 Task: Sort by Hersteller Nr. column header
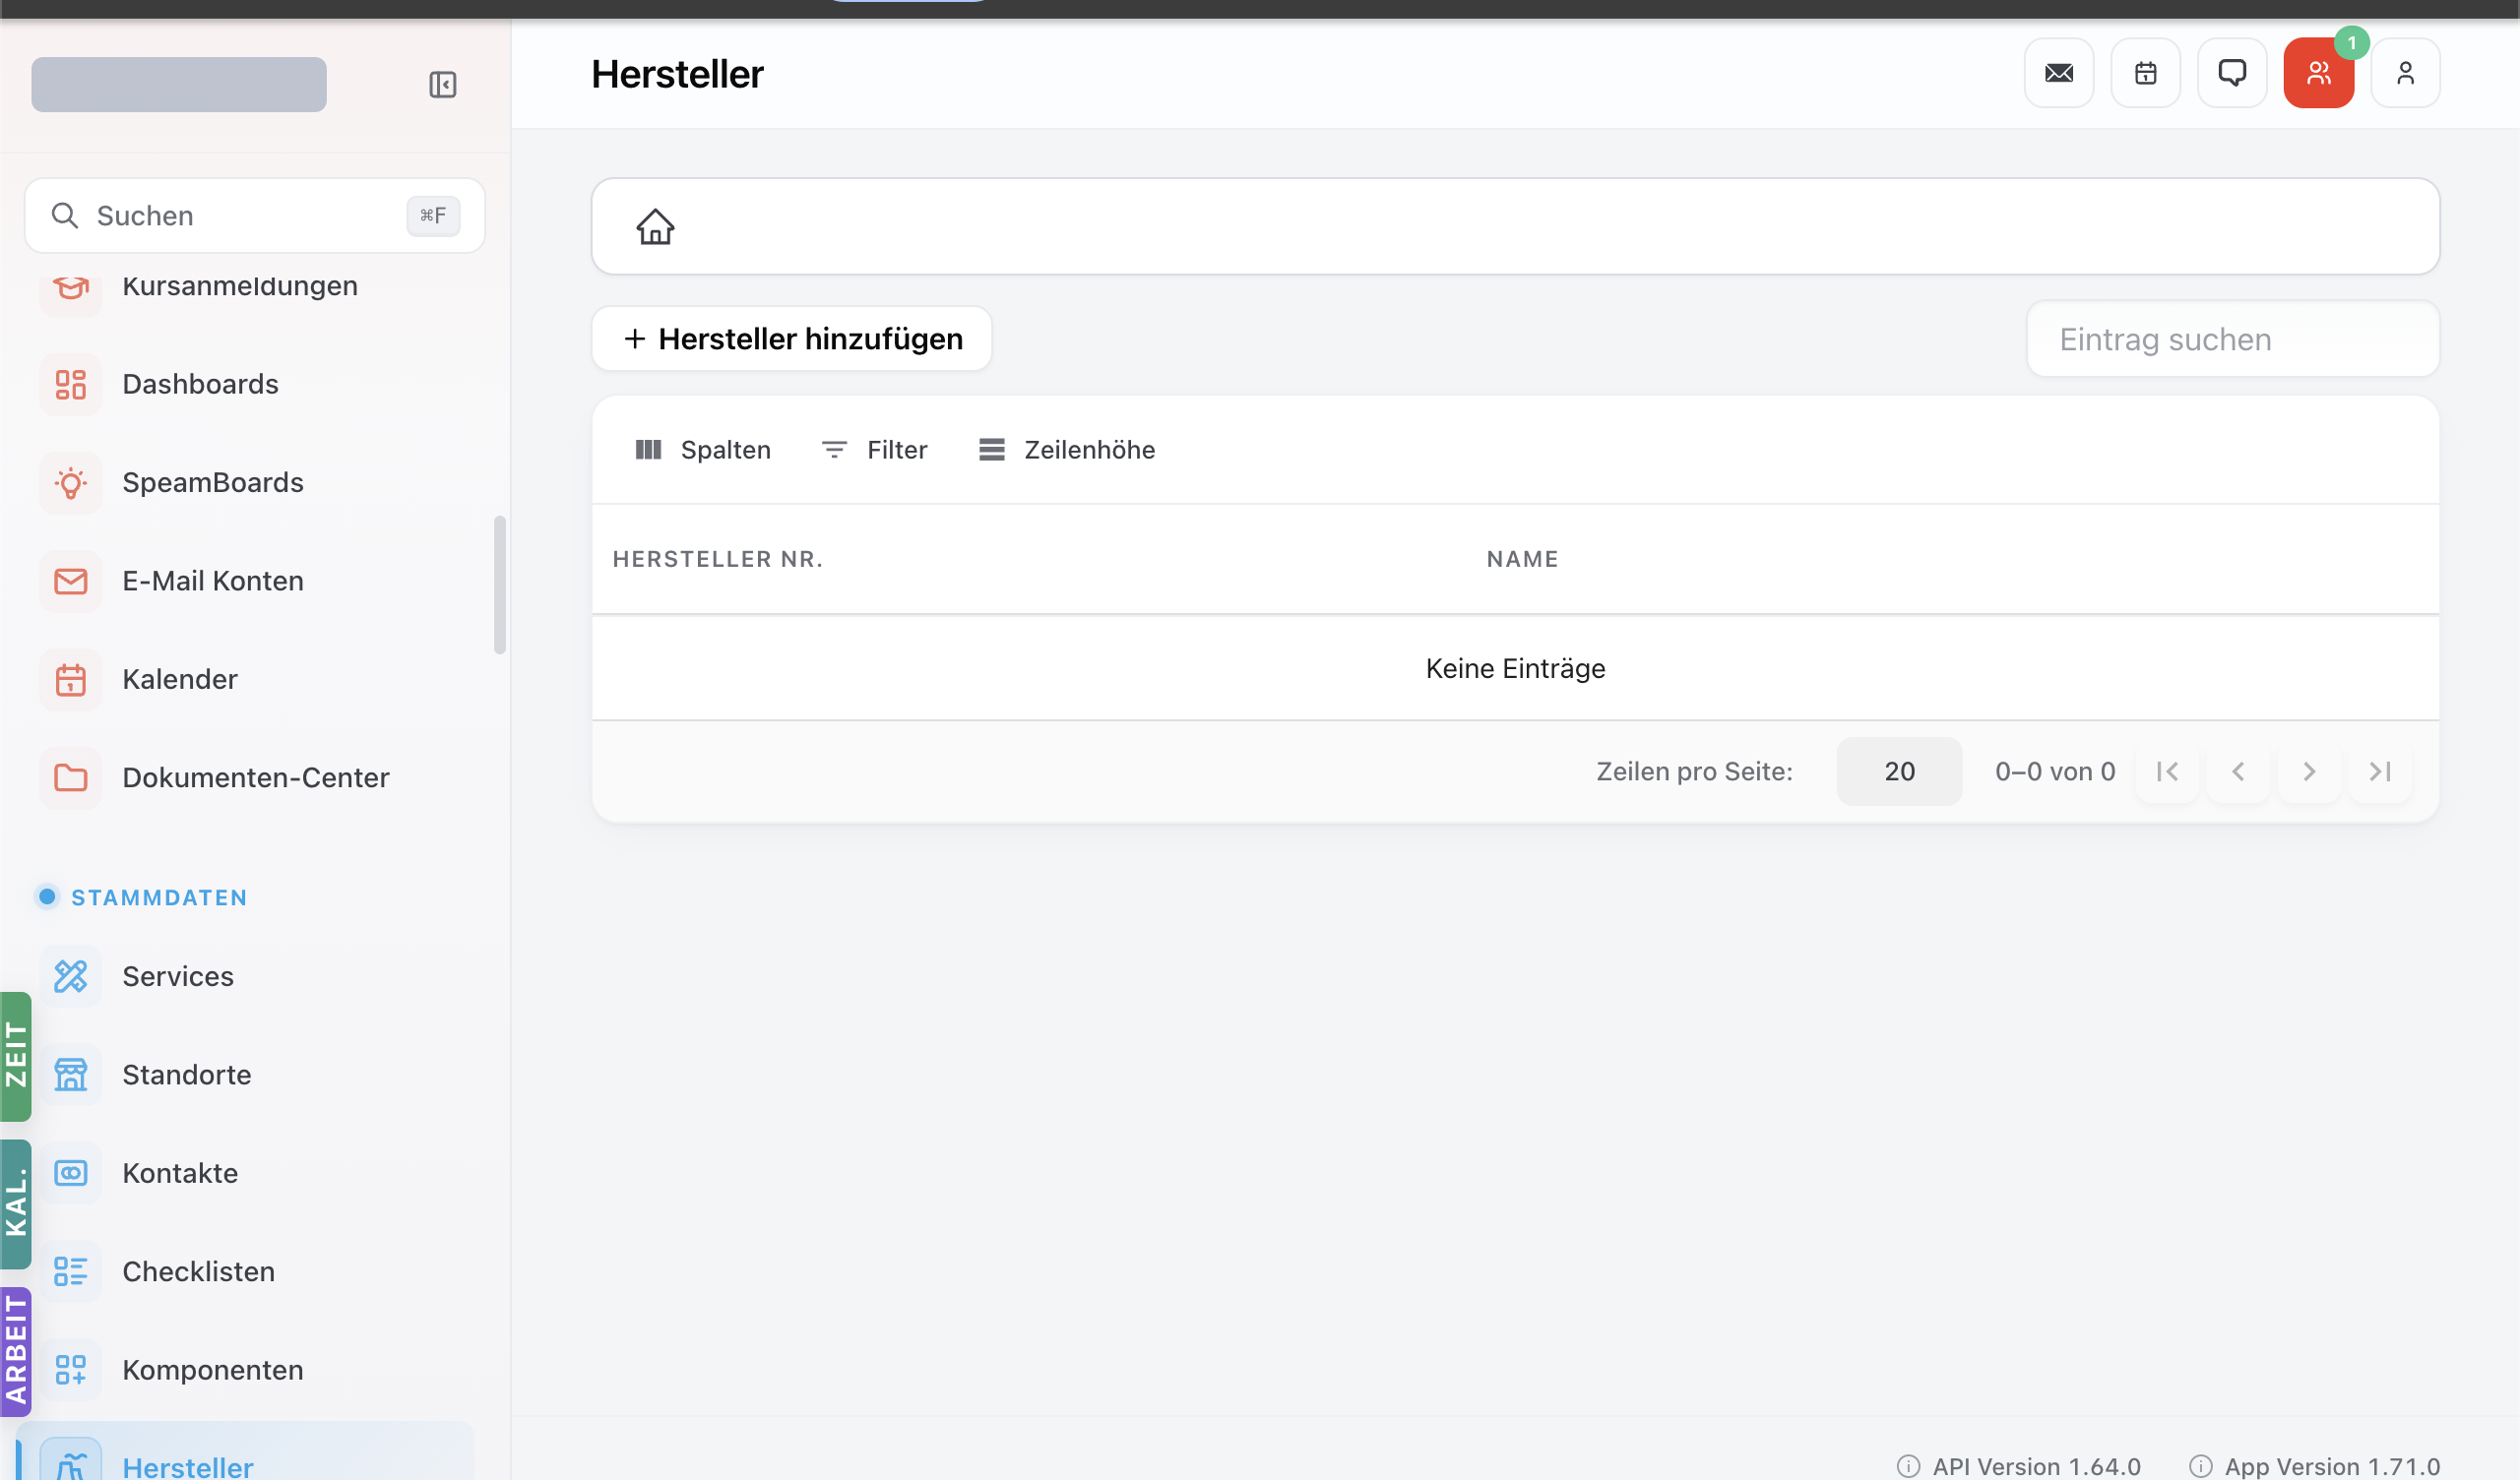(x=717, y=559)
